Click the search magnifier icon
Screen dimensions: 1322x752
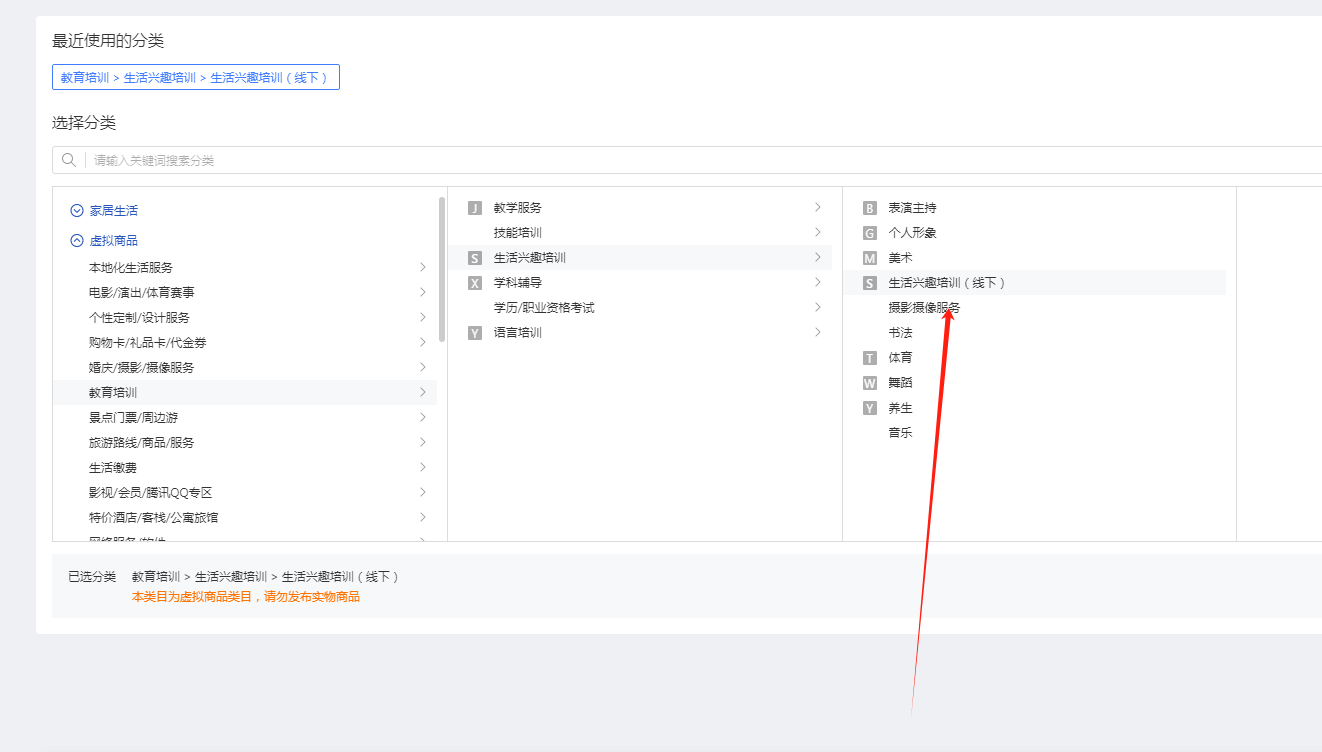click(69, 160)
